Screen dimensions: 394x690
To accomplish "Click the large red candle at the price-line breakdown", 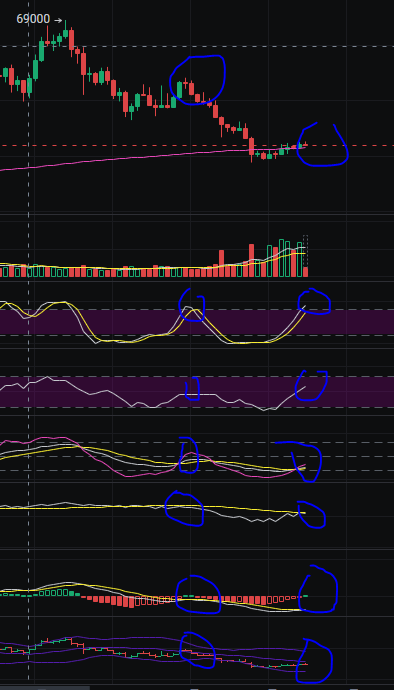I will pos(251,147).
